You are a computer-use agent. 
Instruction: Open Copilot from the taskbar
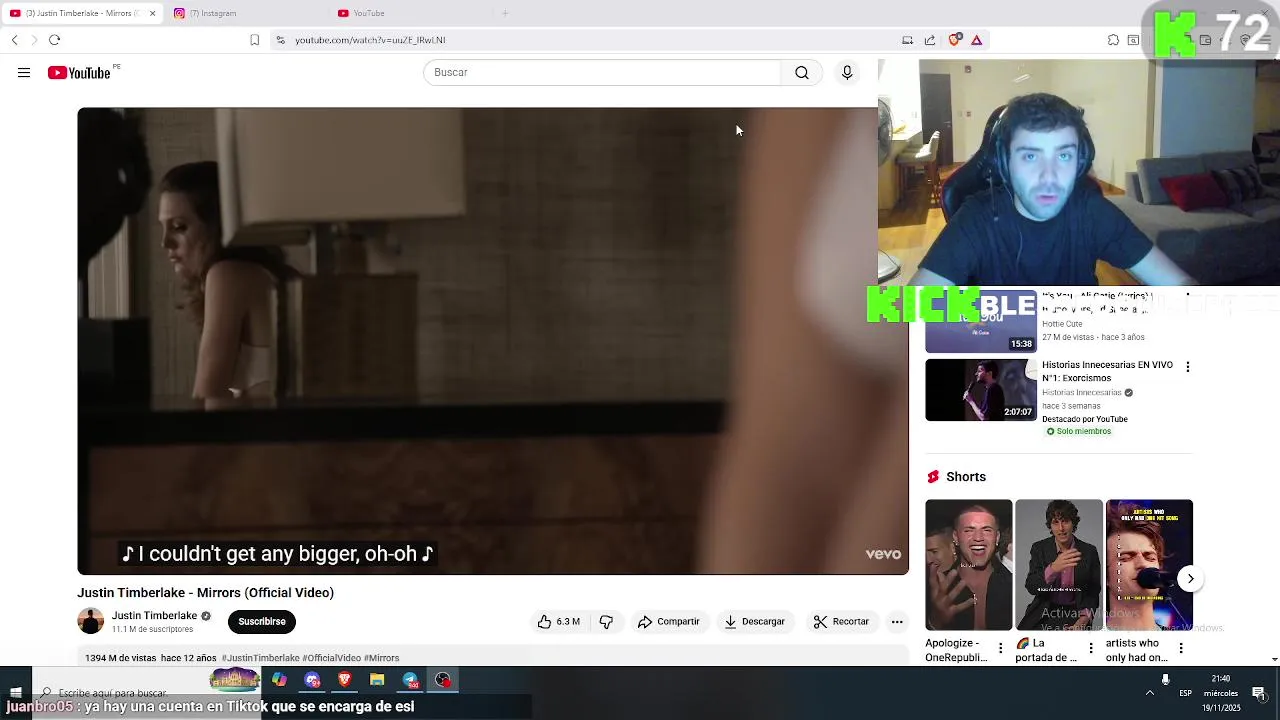pyautogui.click(x=279, y=680)
